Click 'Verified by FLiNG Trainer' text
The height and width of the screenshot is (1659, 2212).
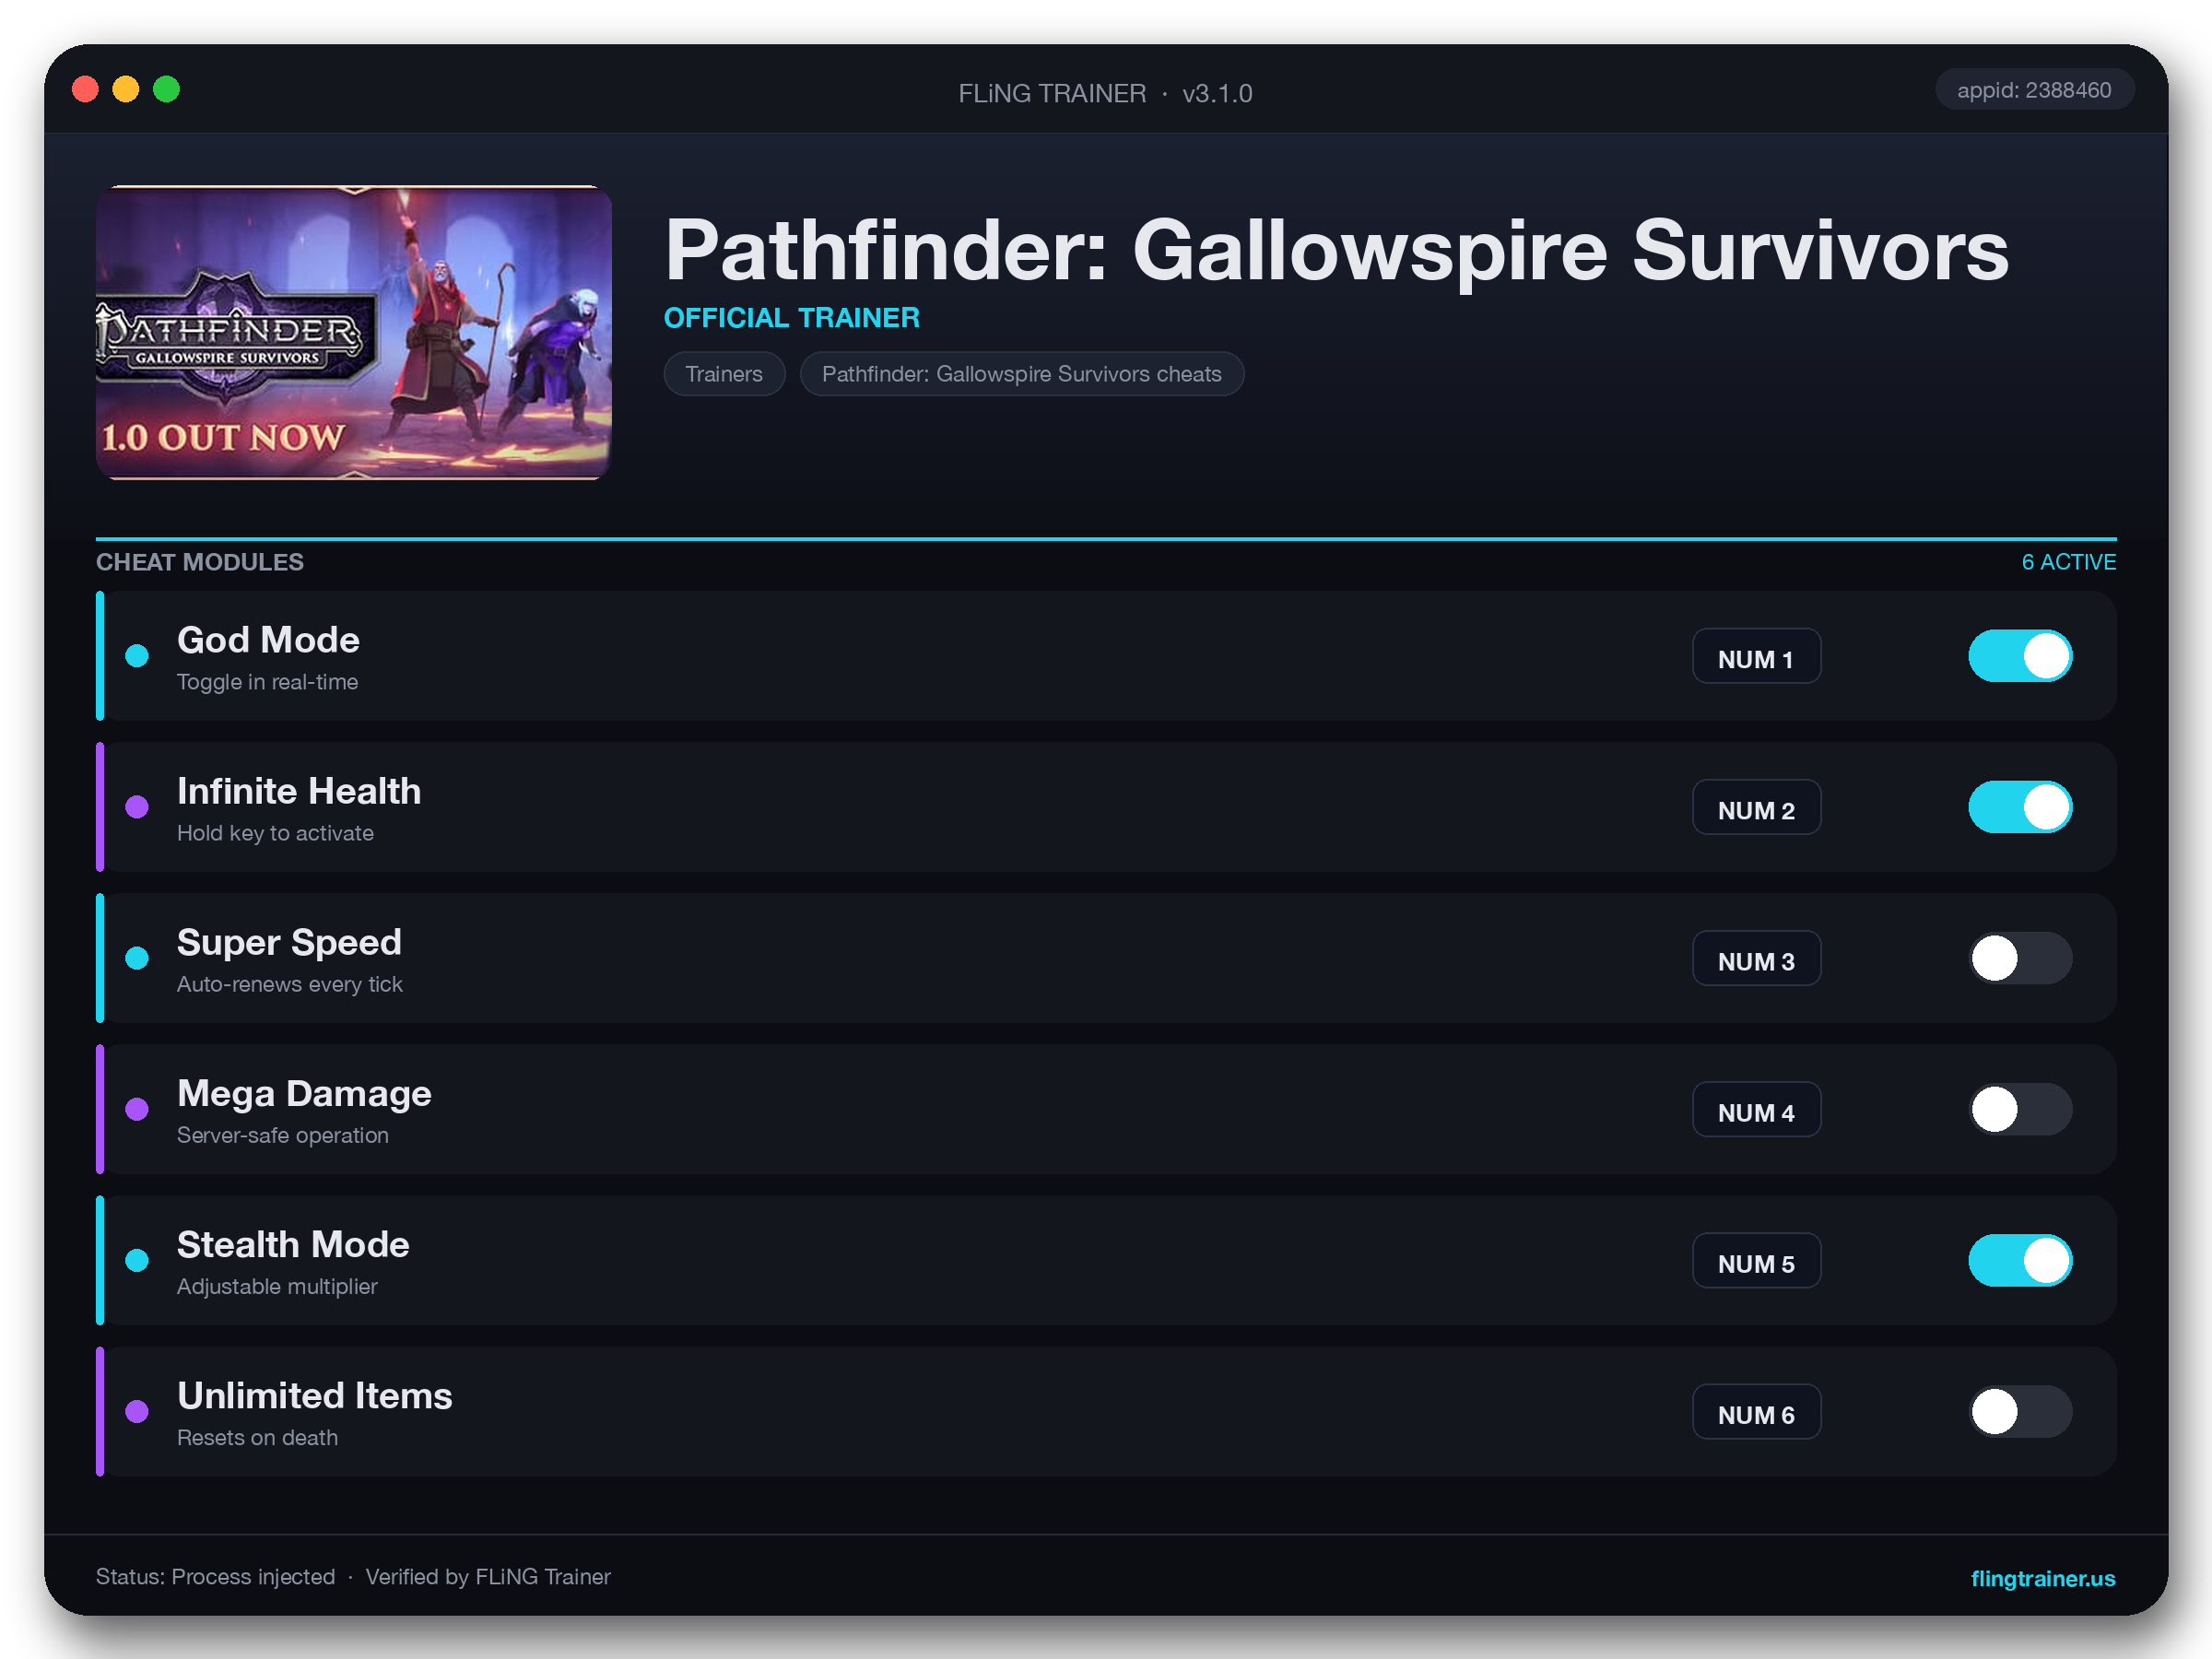(488, 1576)
